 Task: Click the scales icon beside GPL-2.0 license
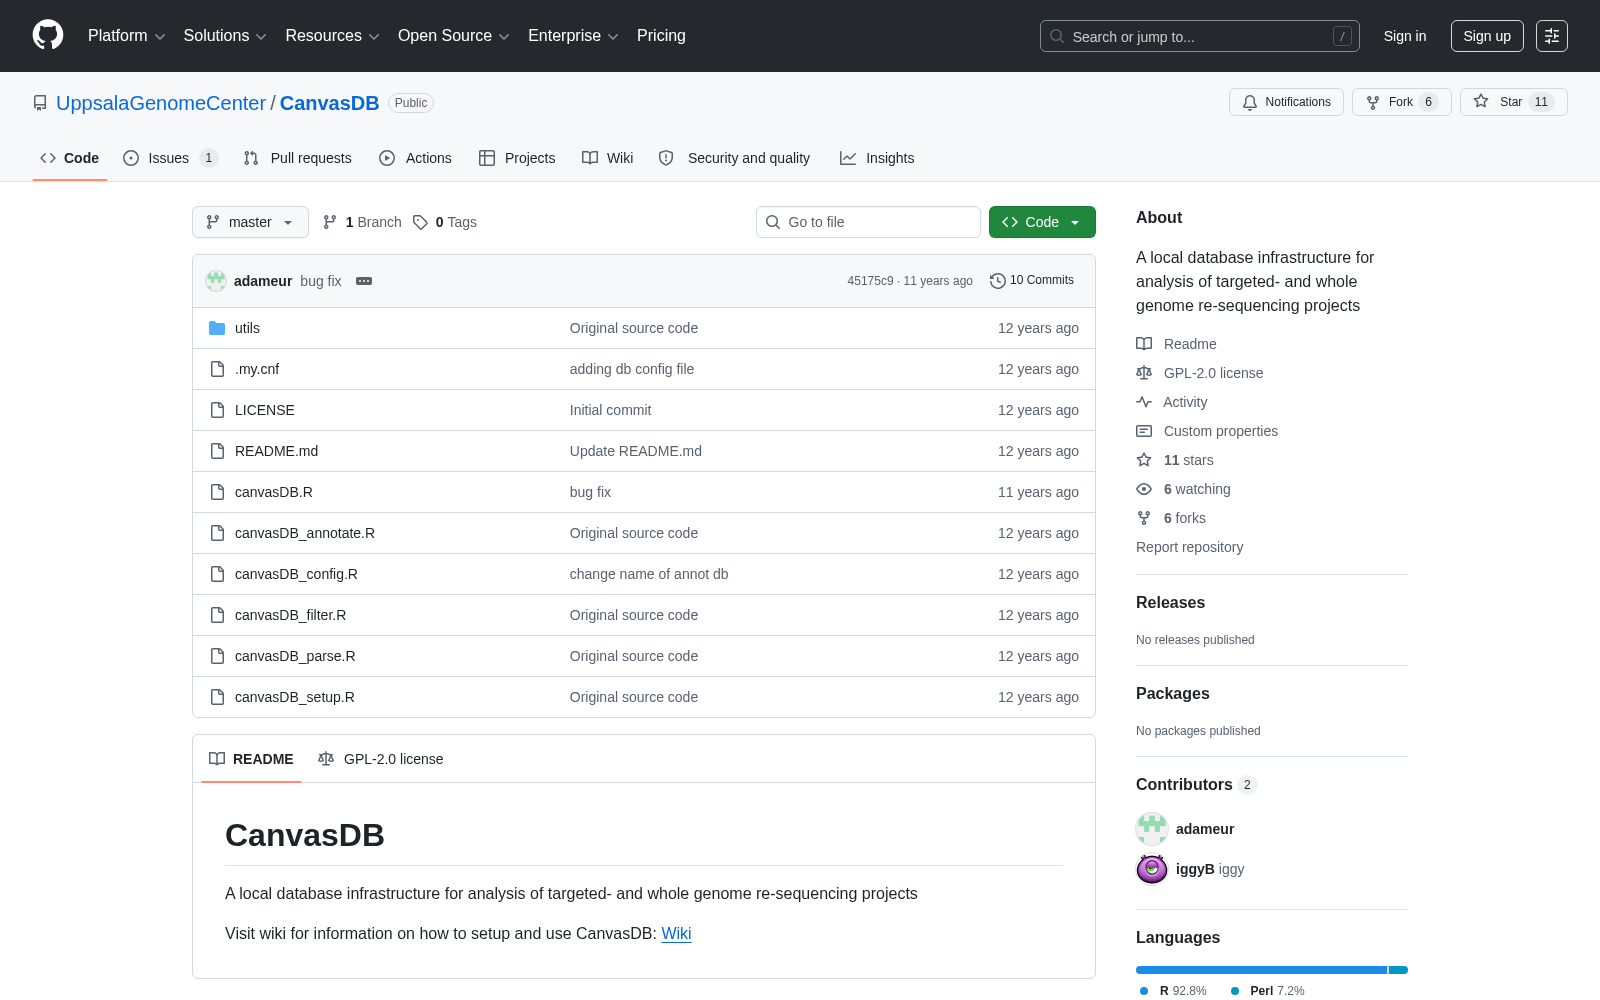[1144, 373]
